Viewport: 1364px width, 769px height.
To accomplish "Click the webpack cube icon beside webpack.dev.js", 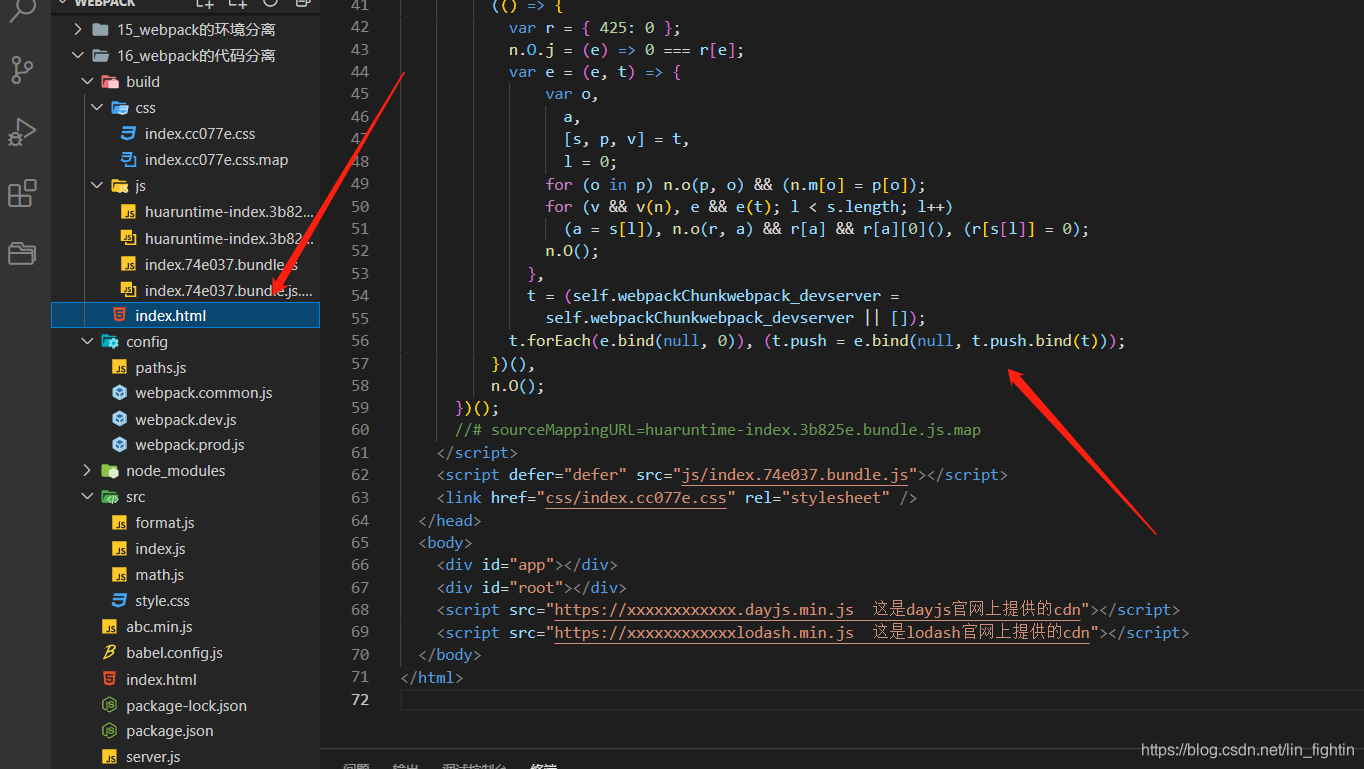I will [x=119, y=420].
